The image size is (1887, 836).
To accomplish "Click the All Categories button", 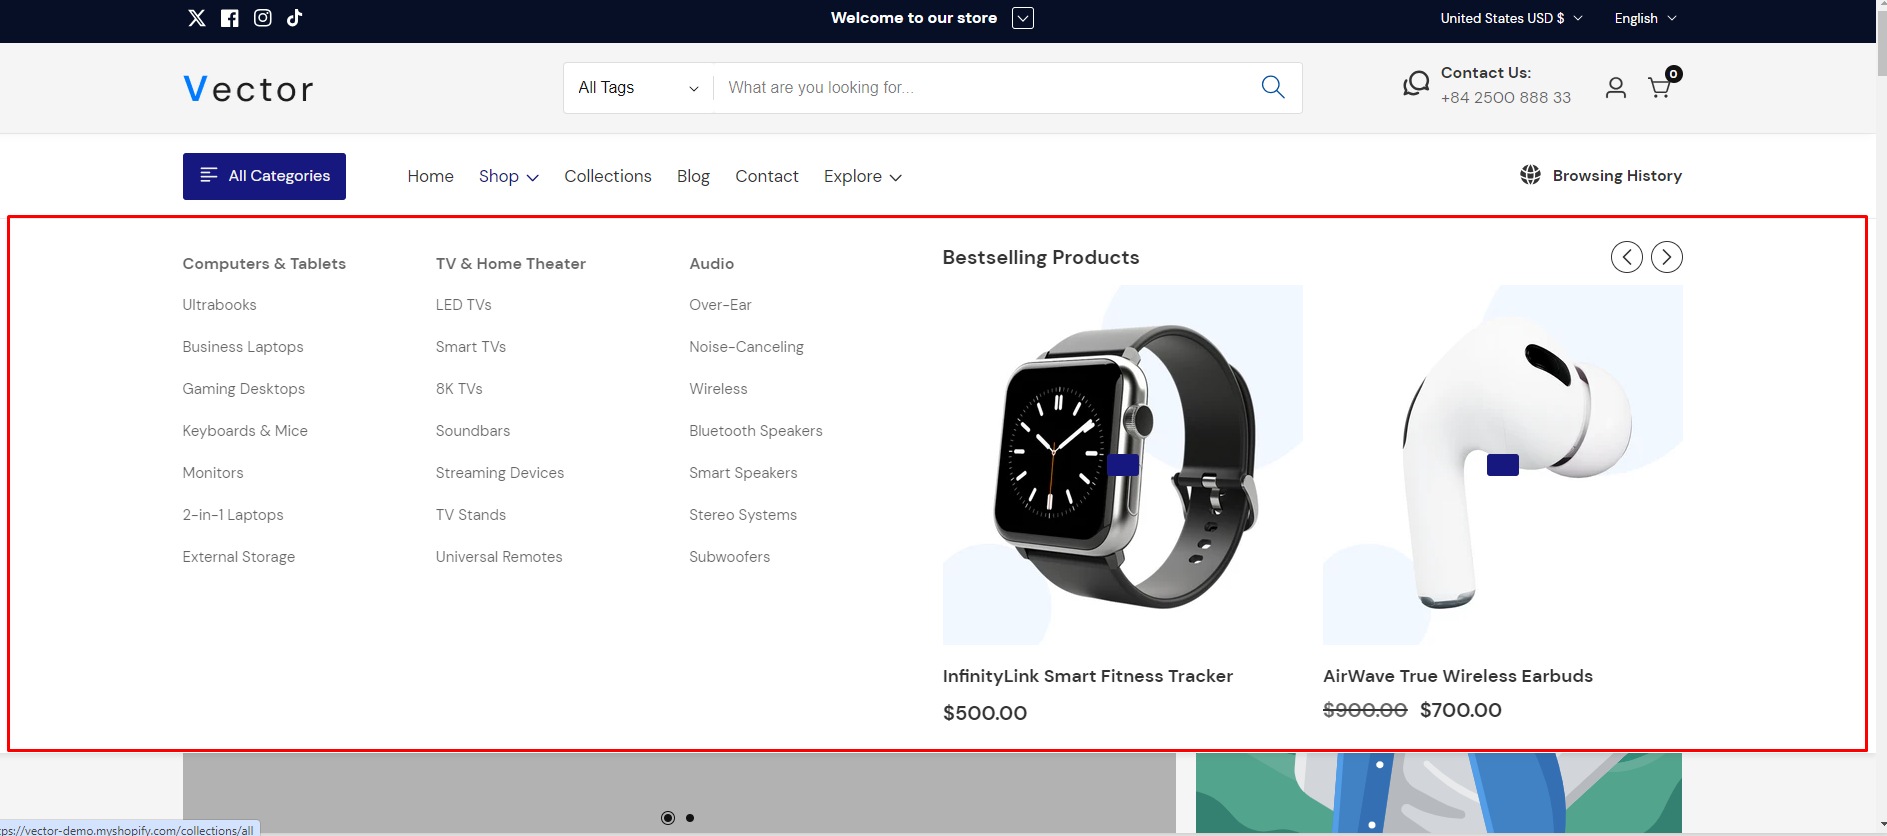I will tap(264, 176).
